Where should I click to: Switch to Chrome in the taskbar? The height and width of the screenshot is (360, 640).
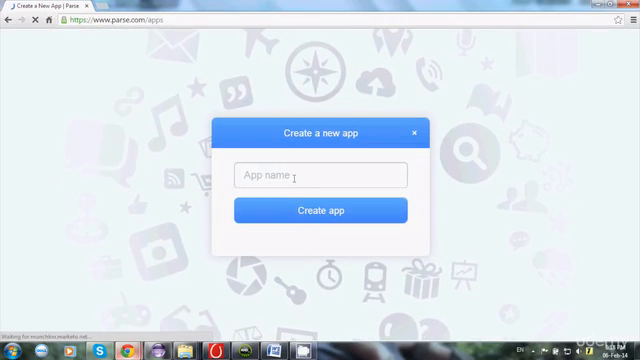(128, 351)
